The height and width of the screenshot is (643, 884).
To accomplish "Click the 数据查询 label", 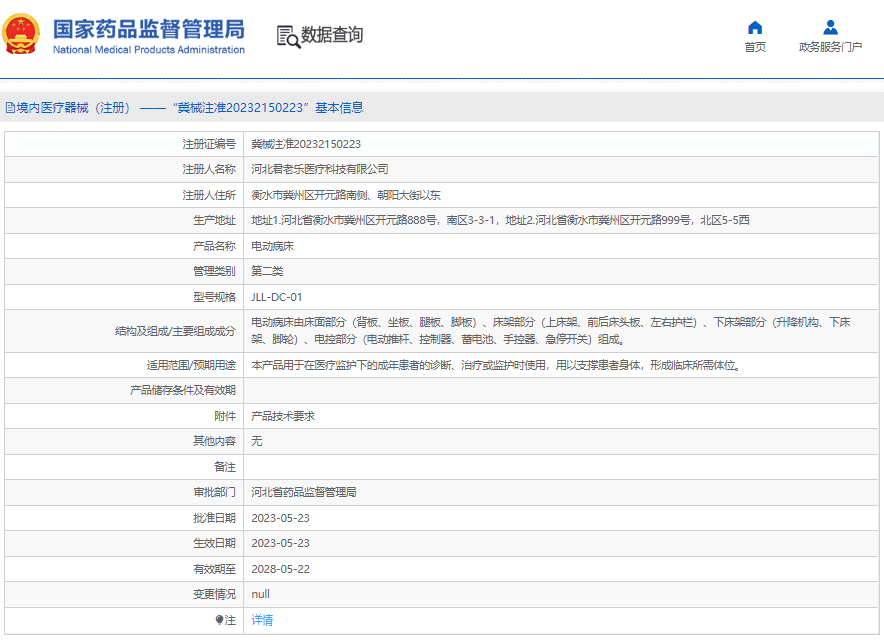I will coord(332,34).
